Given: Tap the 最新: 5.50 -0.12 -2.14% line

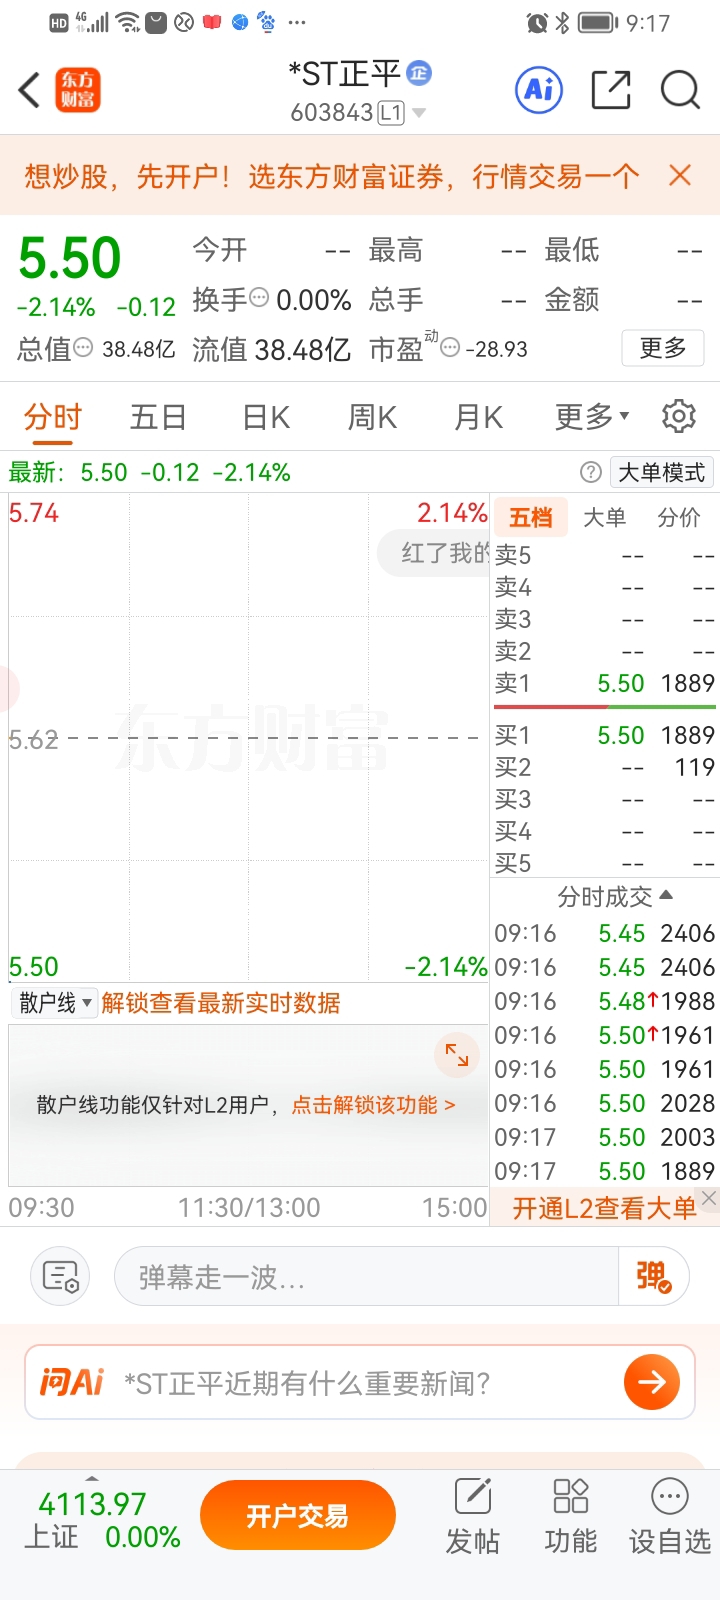Looking at the screenshot, I should (x=150, y=472).
